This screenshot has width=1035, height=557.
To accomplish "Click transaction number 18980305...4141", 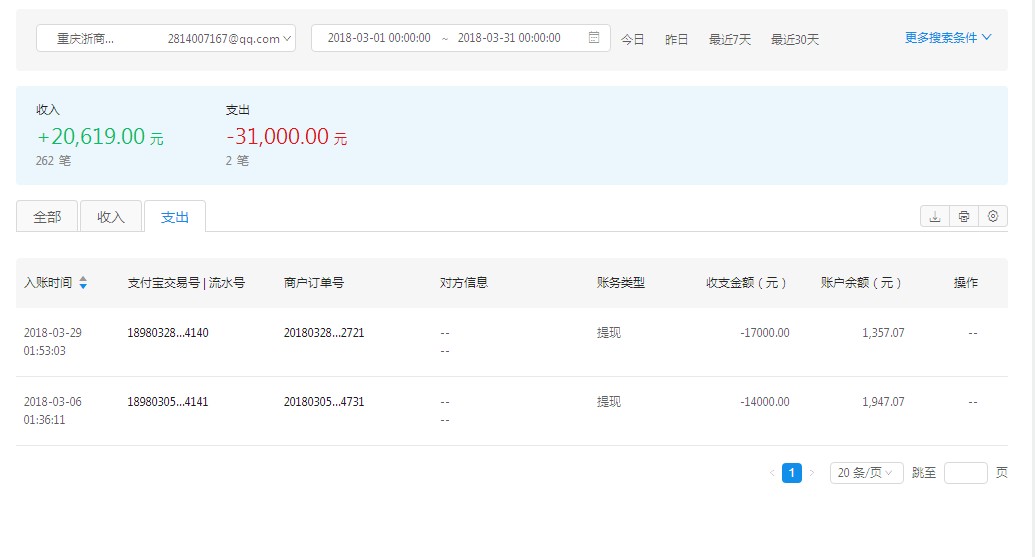I will tap(168, 401).
